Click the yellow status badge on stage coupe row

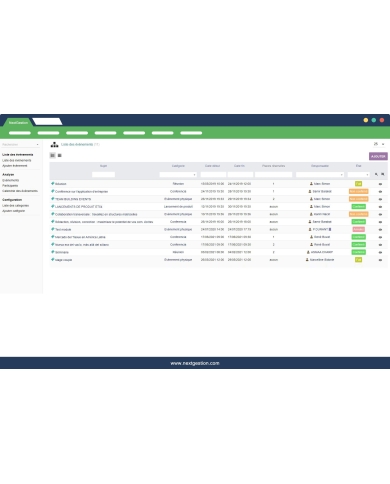pyautogui.click(x=358, y=260)
